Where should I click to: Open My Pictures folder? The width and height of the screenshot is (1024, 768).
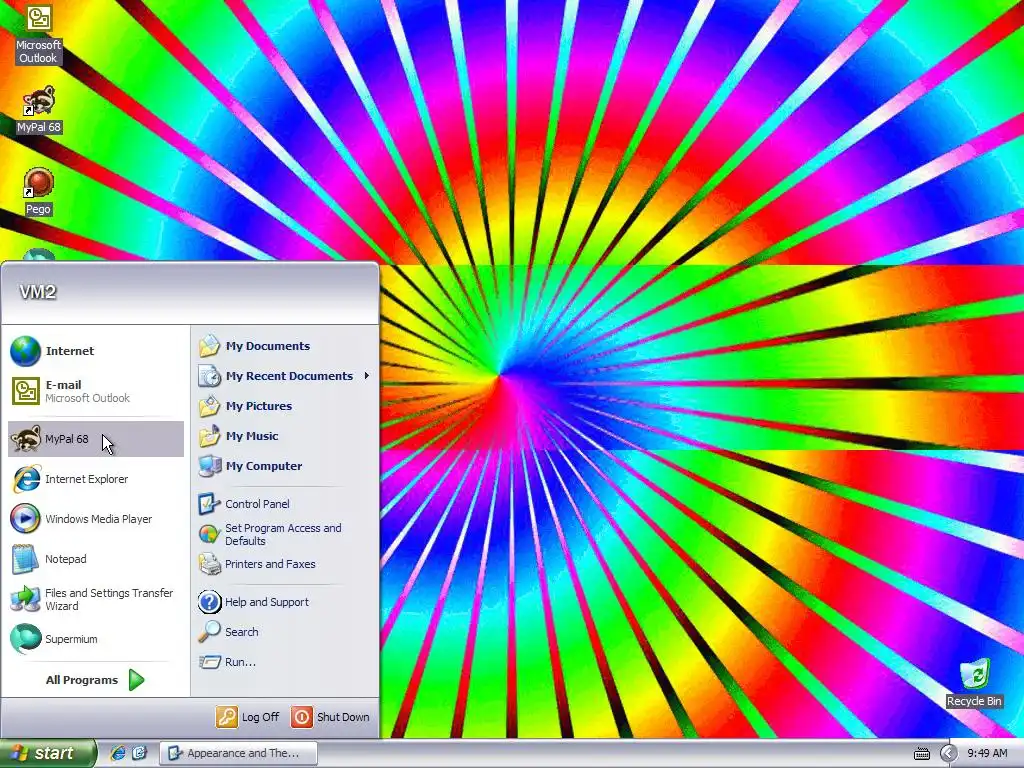(285, 406)
